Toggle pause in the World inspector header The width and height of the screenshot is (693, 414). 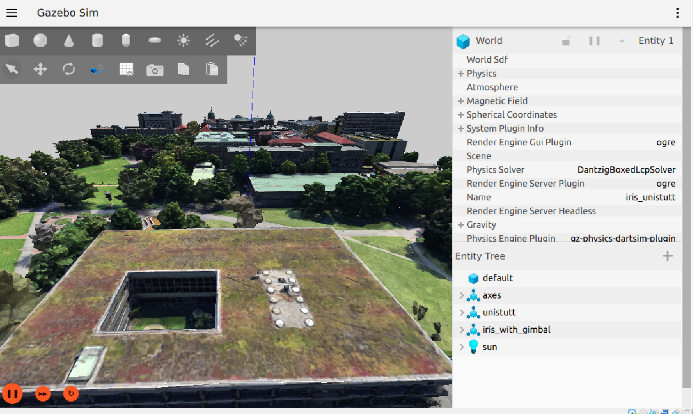pyautogui.click(x=594, y=41)
